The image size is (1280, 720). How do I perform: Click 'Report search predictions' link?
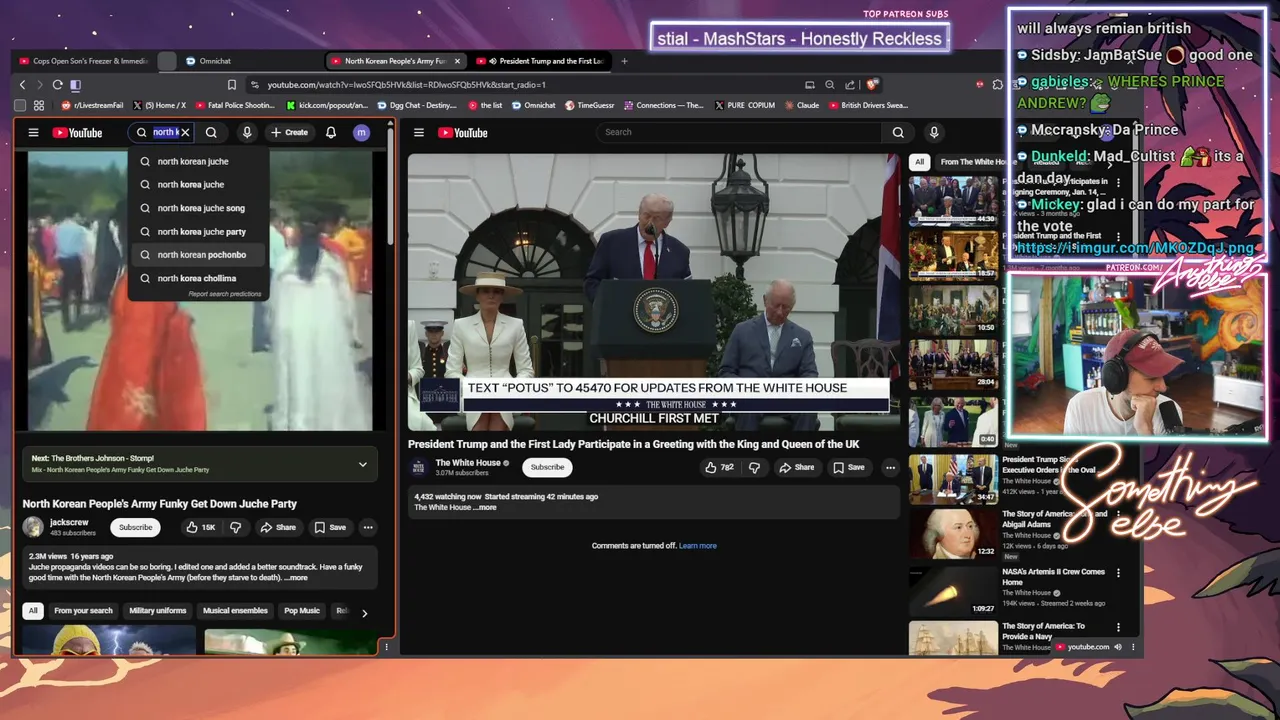coord(225,294)
